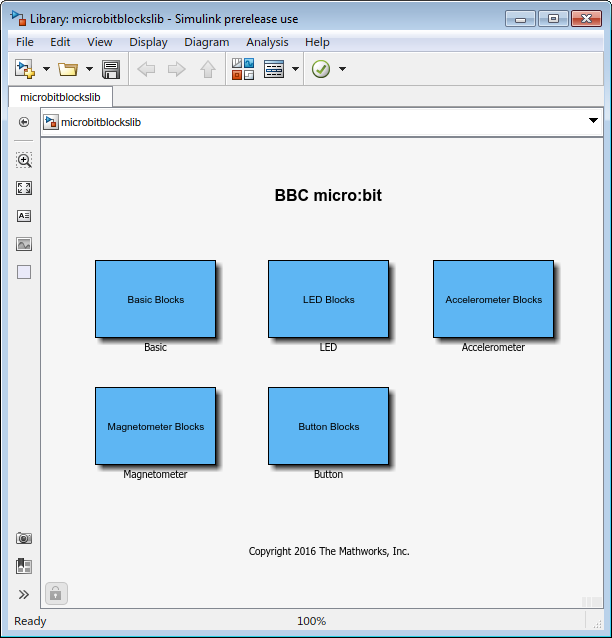Select the Area box tool swatch
Screen dimensions: 612x638
tap(24, 272)
